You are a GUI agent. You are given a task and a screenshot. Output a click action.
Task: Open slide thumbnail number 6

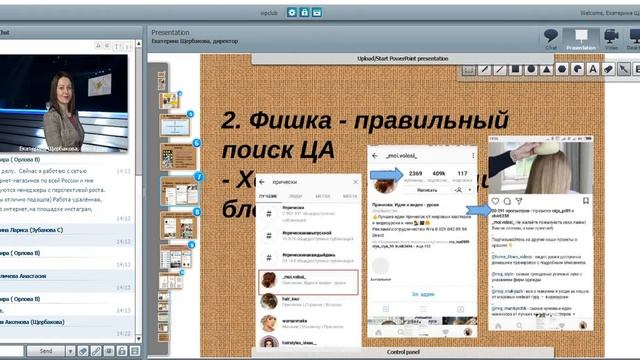pos(178,157)
